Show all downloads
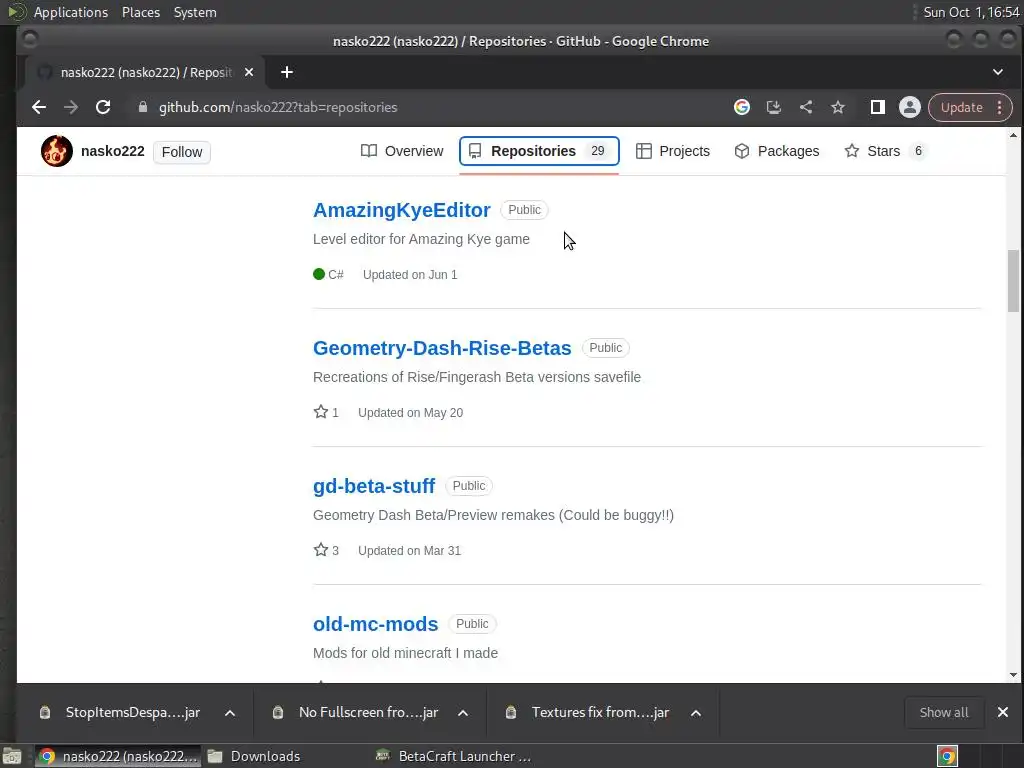The height and width of the screenshot is (768, 1024). click(944, 712)
